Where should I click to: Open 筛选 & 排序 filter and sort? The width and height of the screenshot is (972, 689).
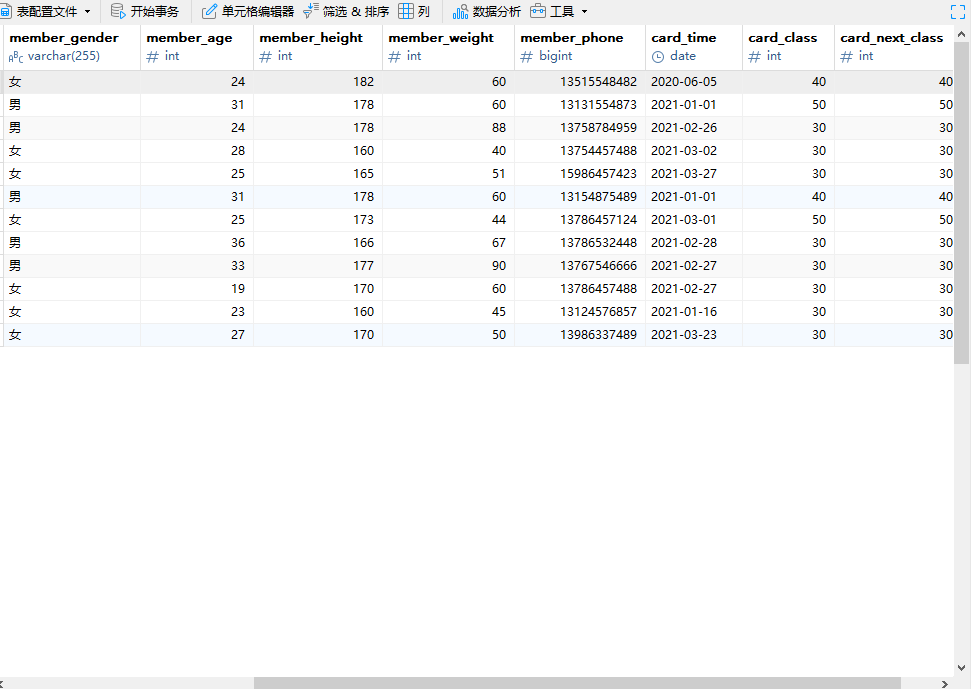[x=346, y=12]
